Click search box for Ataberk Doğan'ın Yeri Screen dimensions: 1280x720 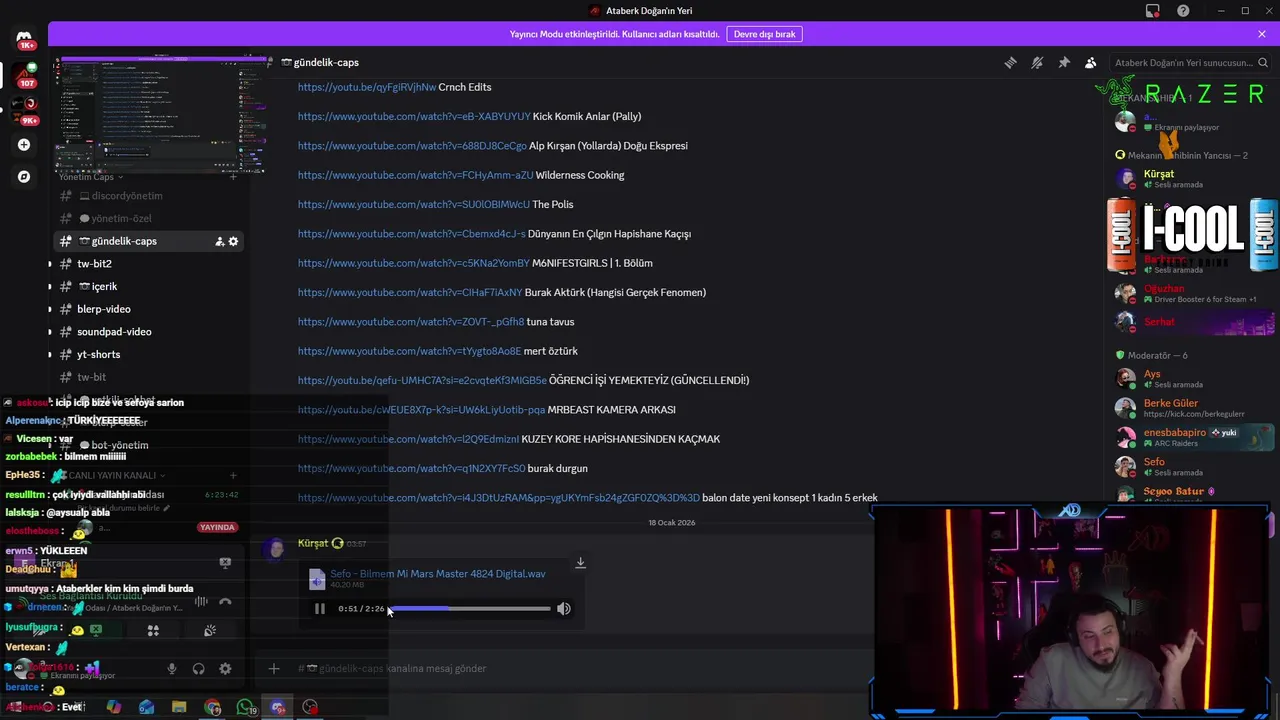click(1188, 62)
